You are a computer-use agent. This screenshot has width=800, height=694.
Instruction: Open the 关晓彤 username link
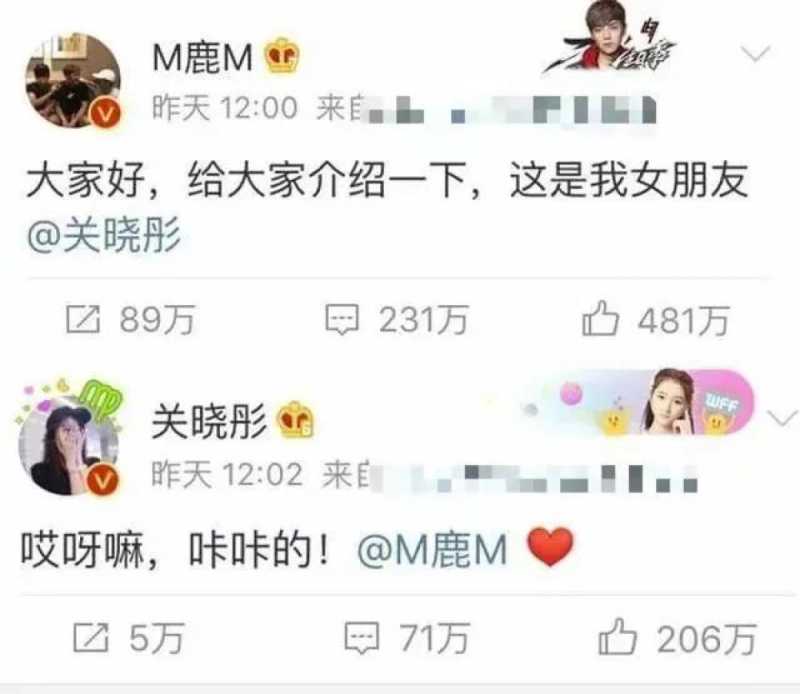(209, 421)
